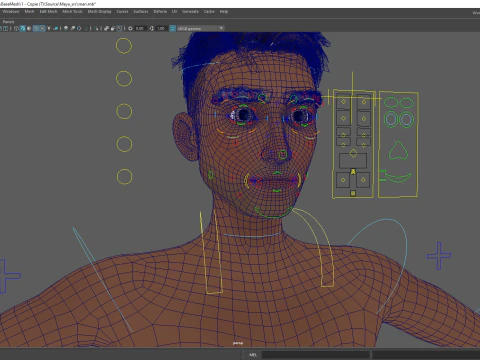Toggle Wireframe on Shaded icon
Viewport: 480px width, 360px height.
(x=36, y=29)
